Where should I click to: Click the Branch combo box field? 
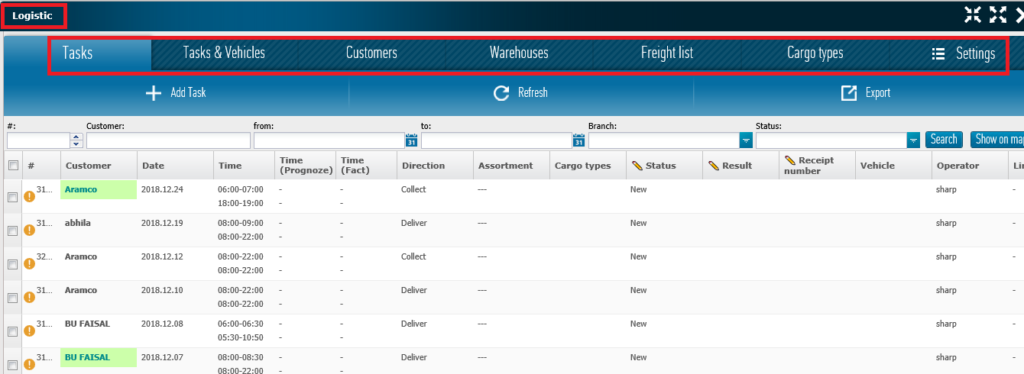664,140
